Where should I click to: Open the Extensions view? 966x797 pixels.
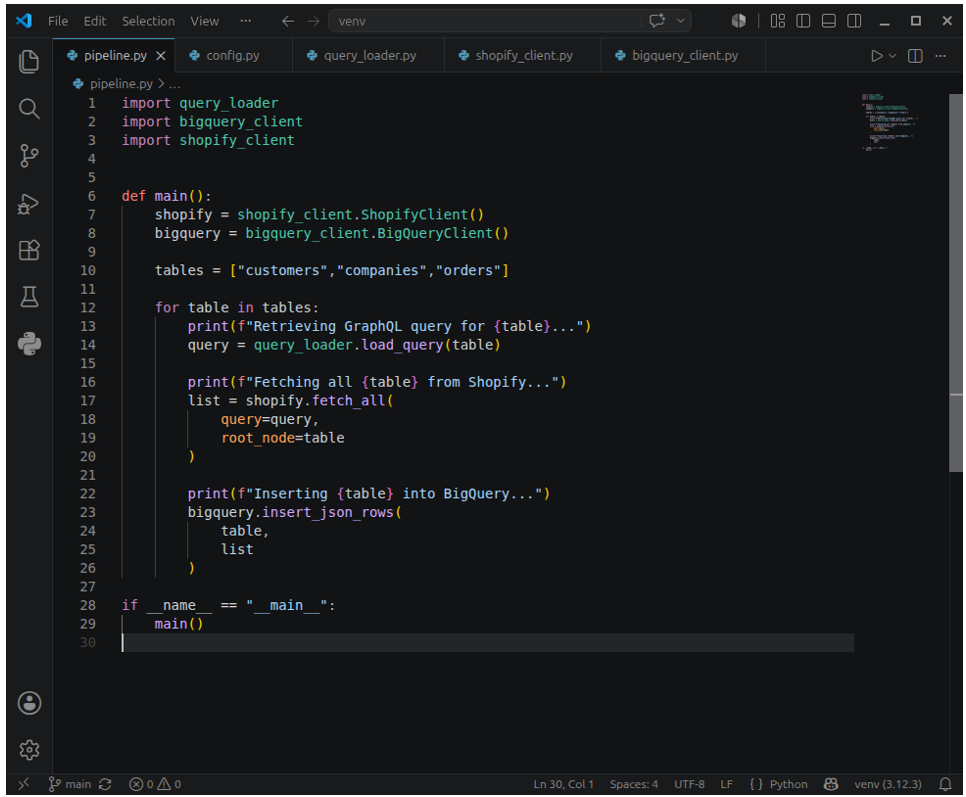point(29,250)
